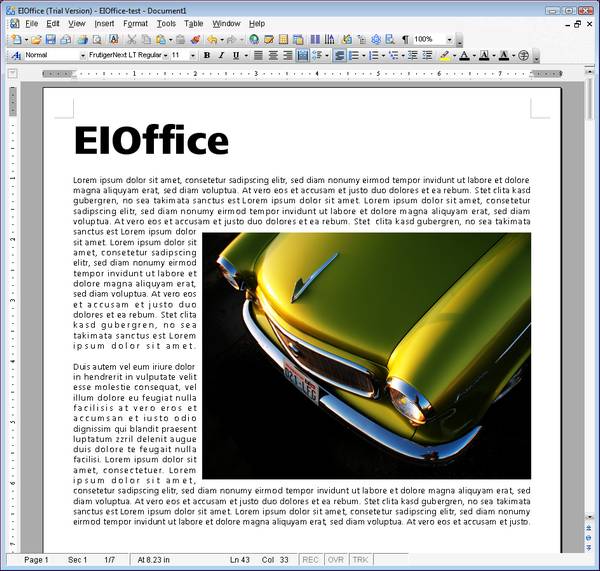Save the document with the floppy disk icon
Viewport: 600px width, 571px height.
coord(51,39)
